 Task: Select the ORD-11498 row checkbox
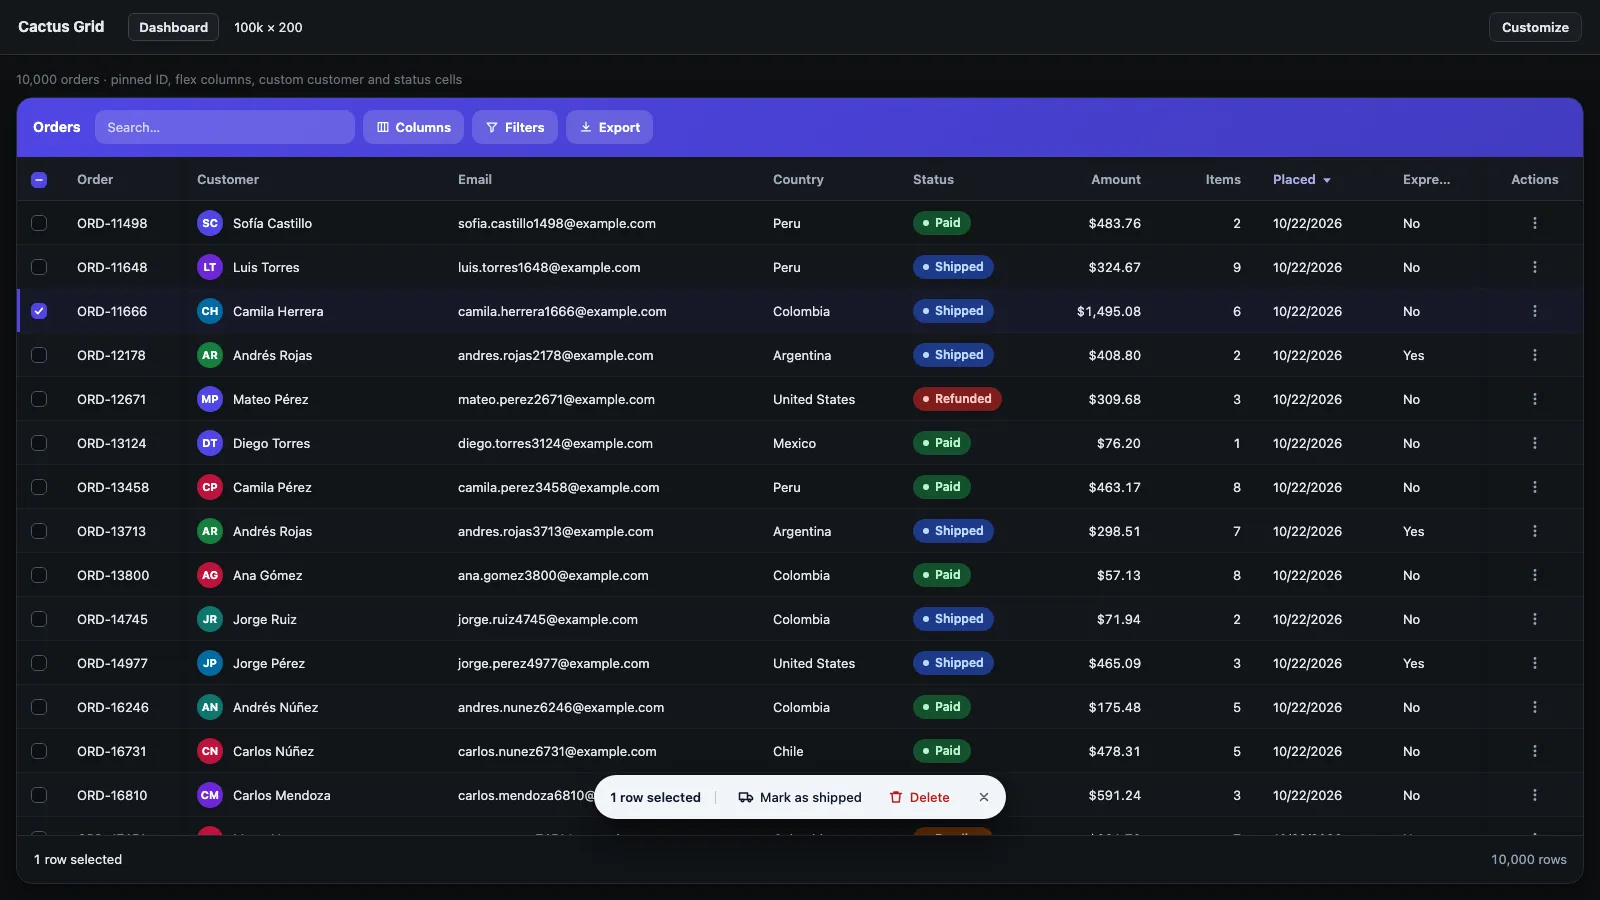39,223
